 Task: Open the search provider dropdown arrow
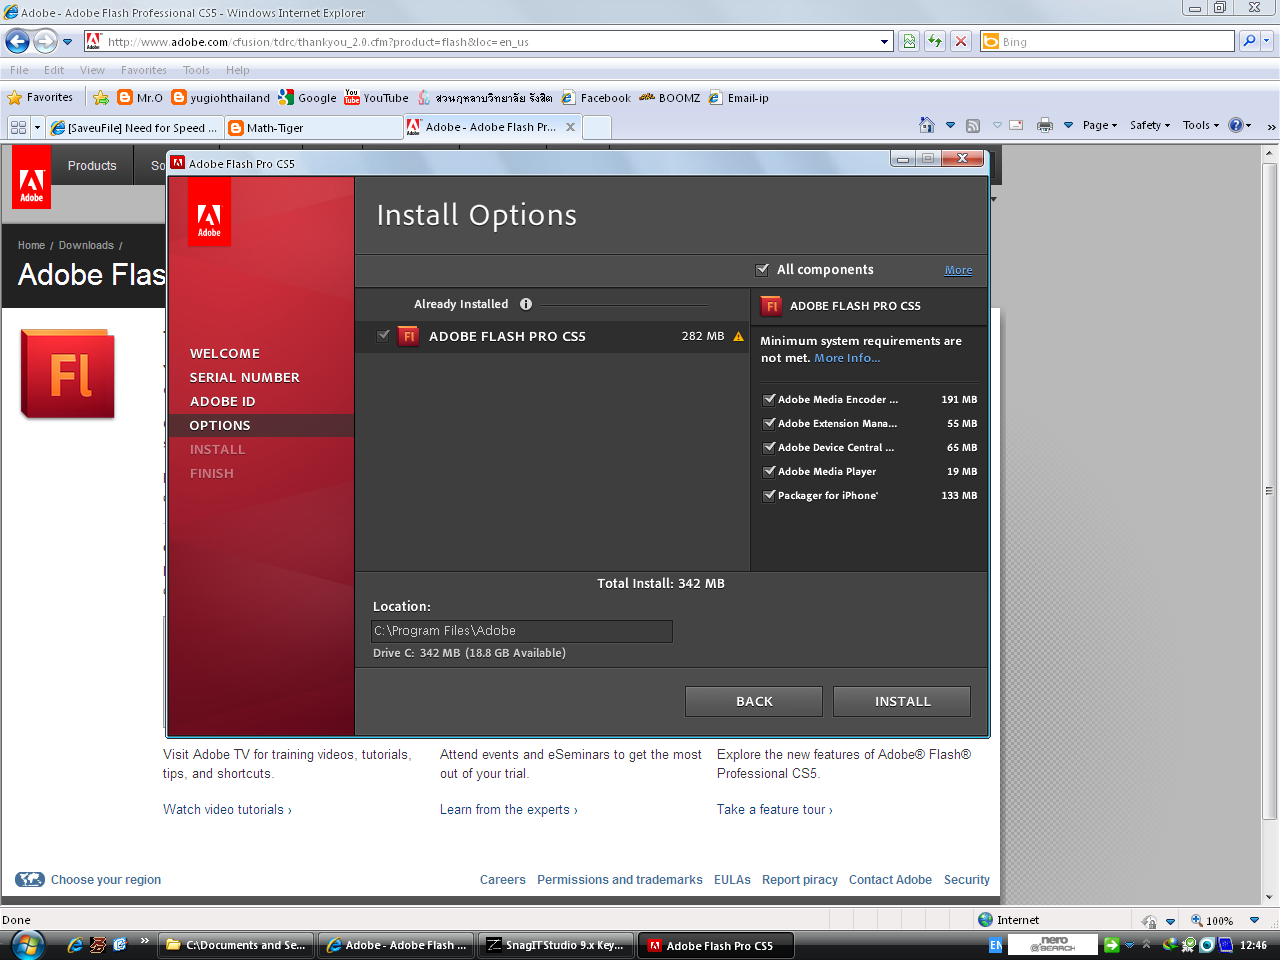coord(1266,41)
